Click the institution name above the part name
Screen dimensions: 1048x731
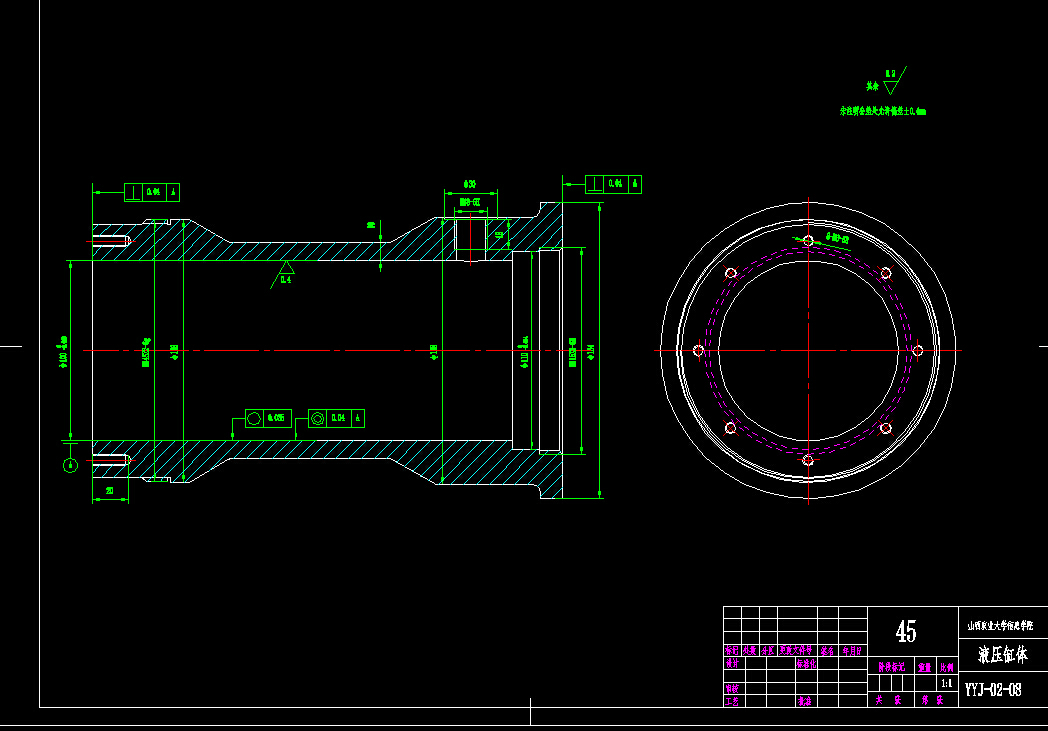coord(1001,625)
